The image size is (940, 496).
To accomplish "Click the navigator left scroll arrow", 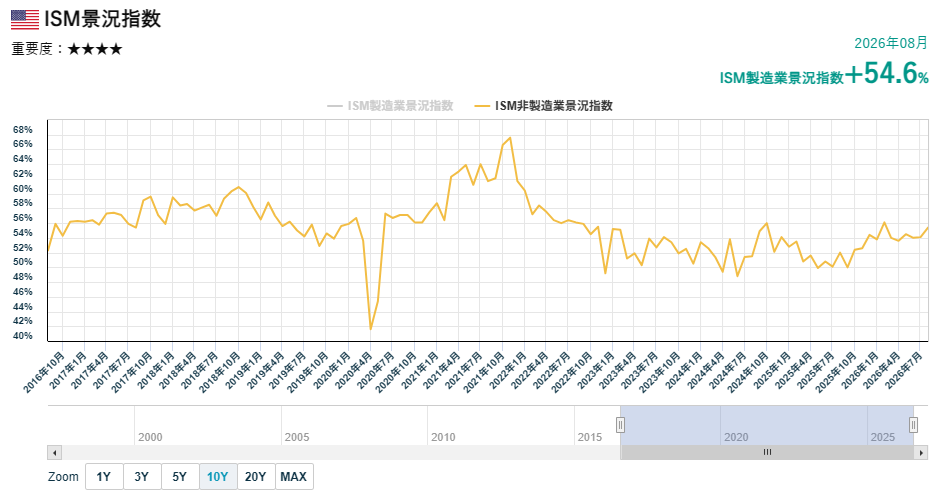I will pos(55,453).
